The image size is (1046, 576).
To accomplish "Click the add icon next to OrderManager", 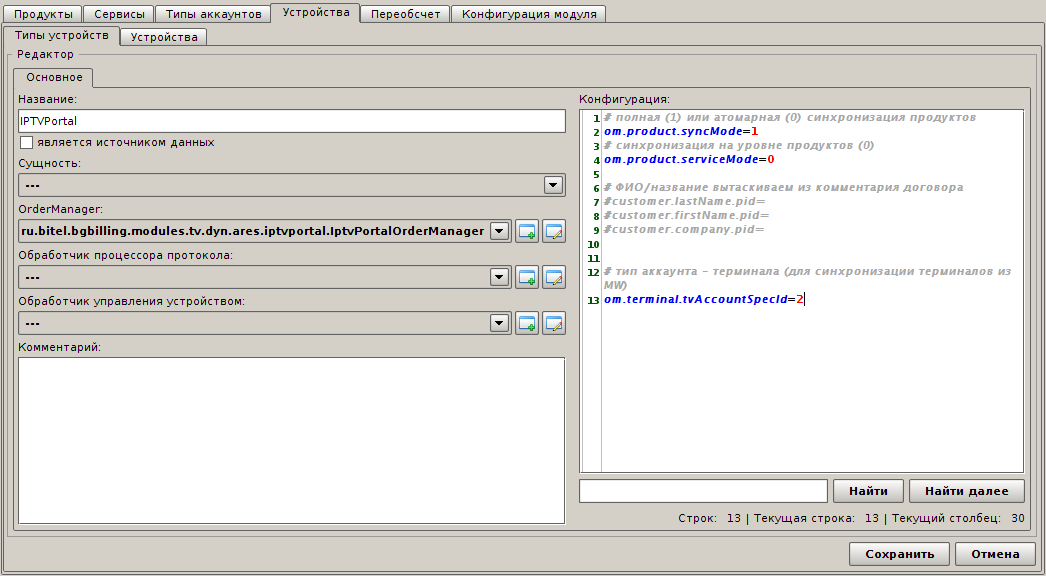I will (x=527, y=231).
